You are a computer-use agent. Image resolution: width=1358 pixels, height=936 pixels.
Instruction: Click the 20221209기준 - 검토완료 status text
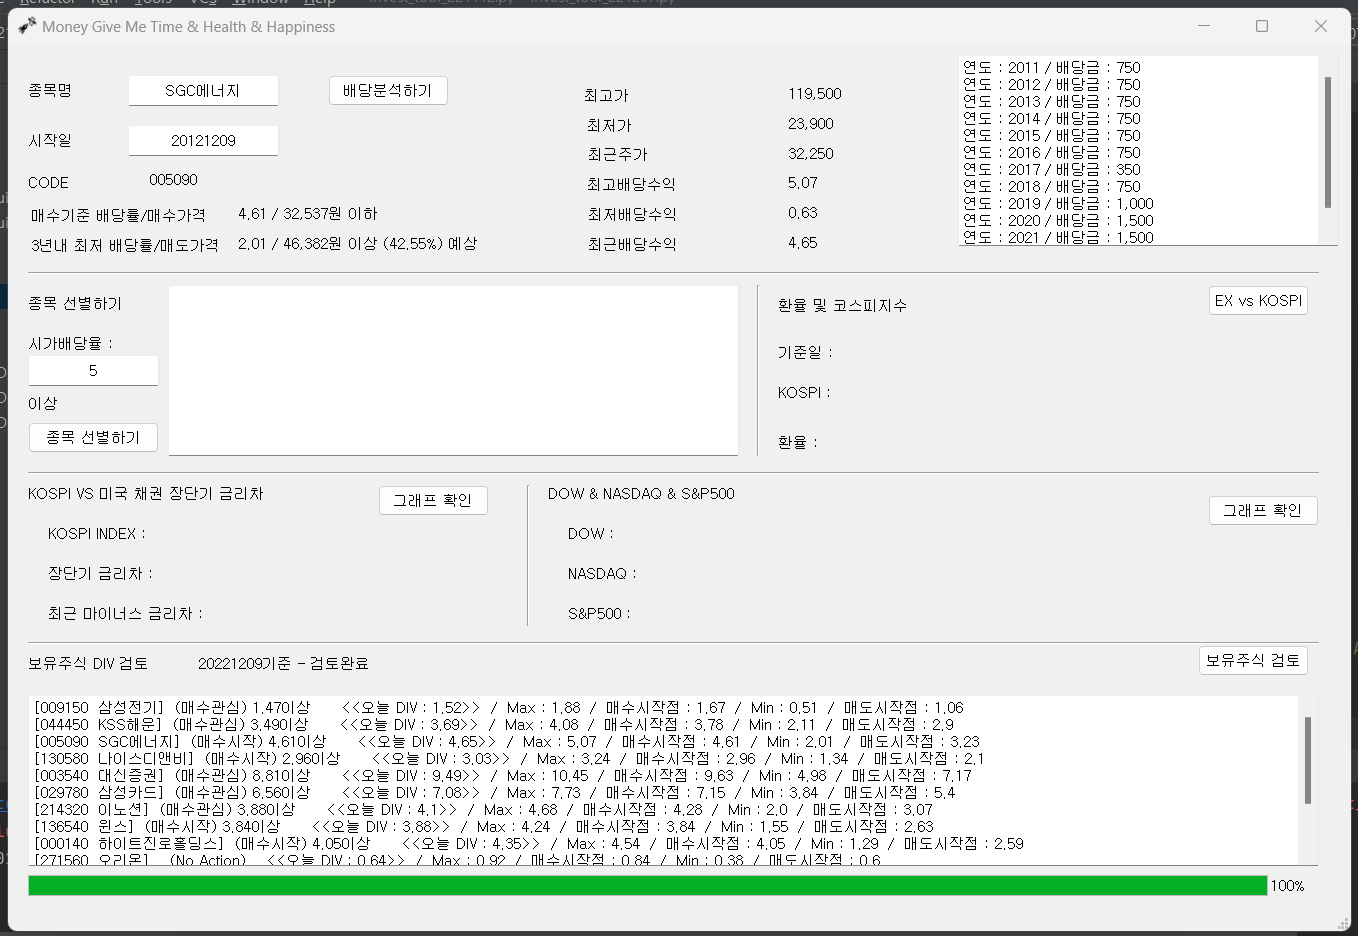click(283, 663)
